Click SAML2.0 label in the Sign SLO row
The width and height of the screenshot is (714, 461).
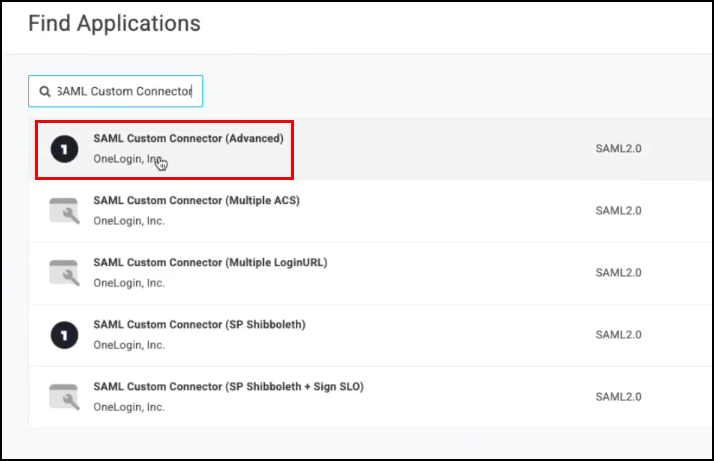617,397
